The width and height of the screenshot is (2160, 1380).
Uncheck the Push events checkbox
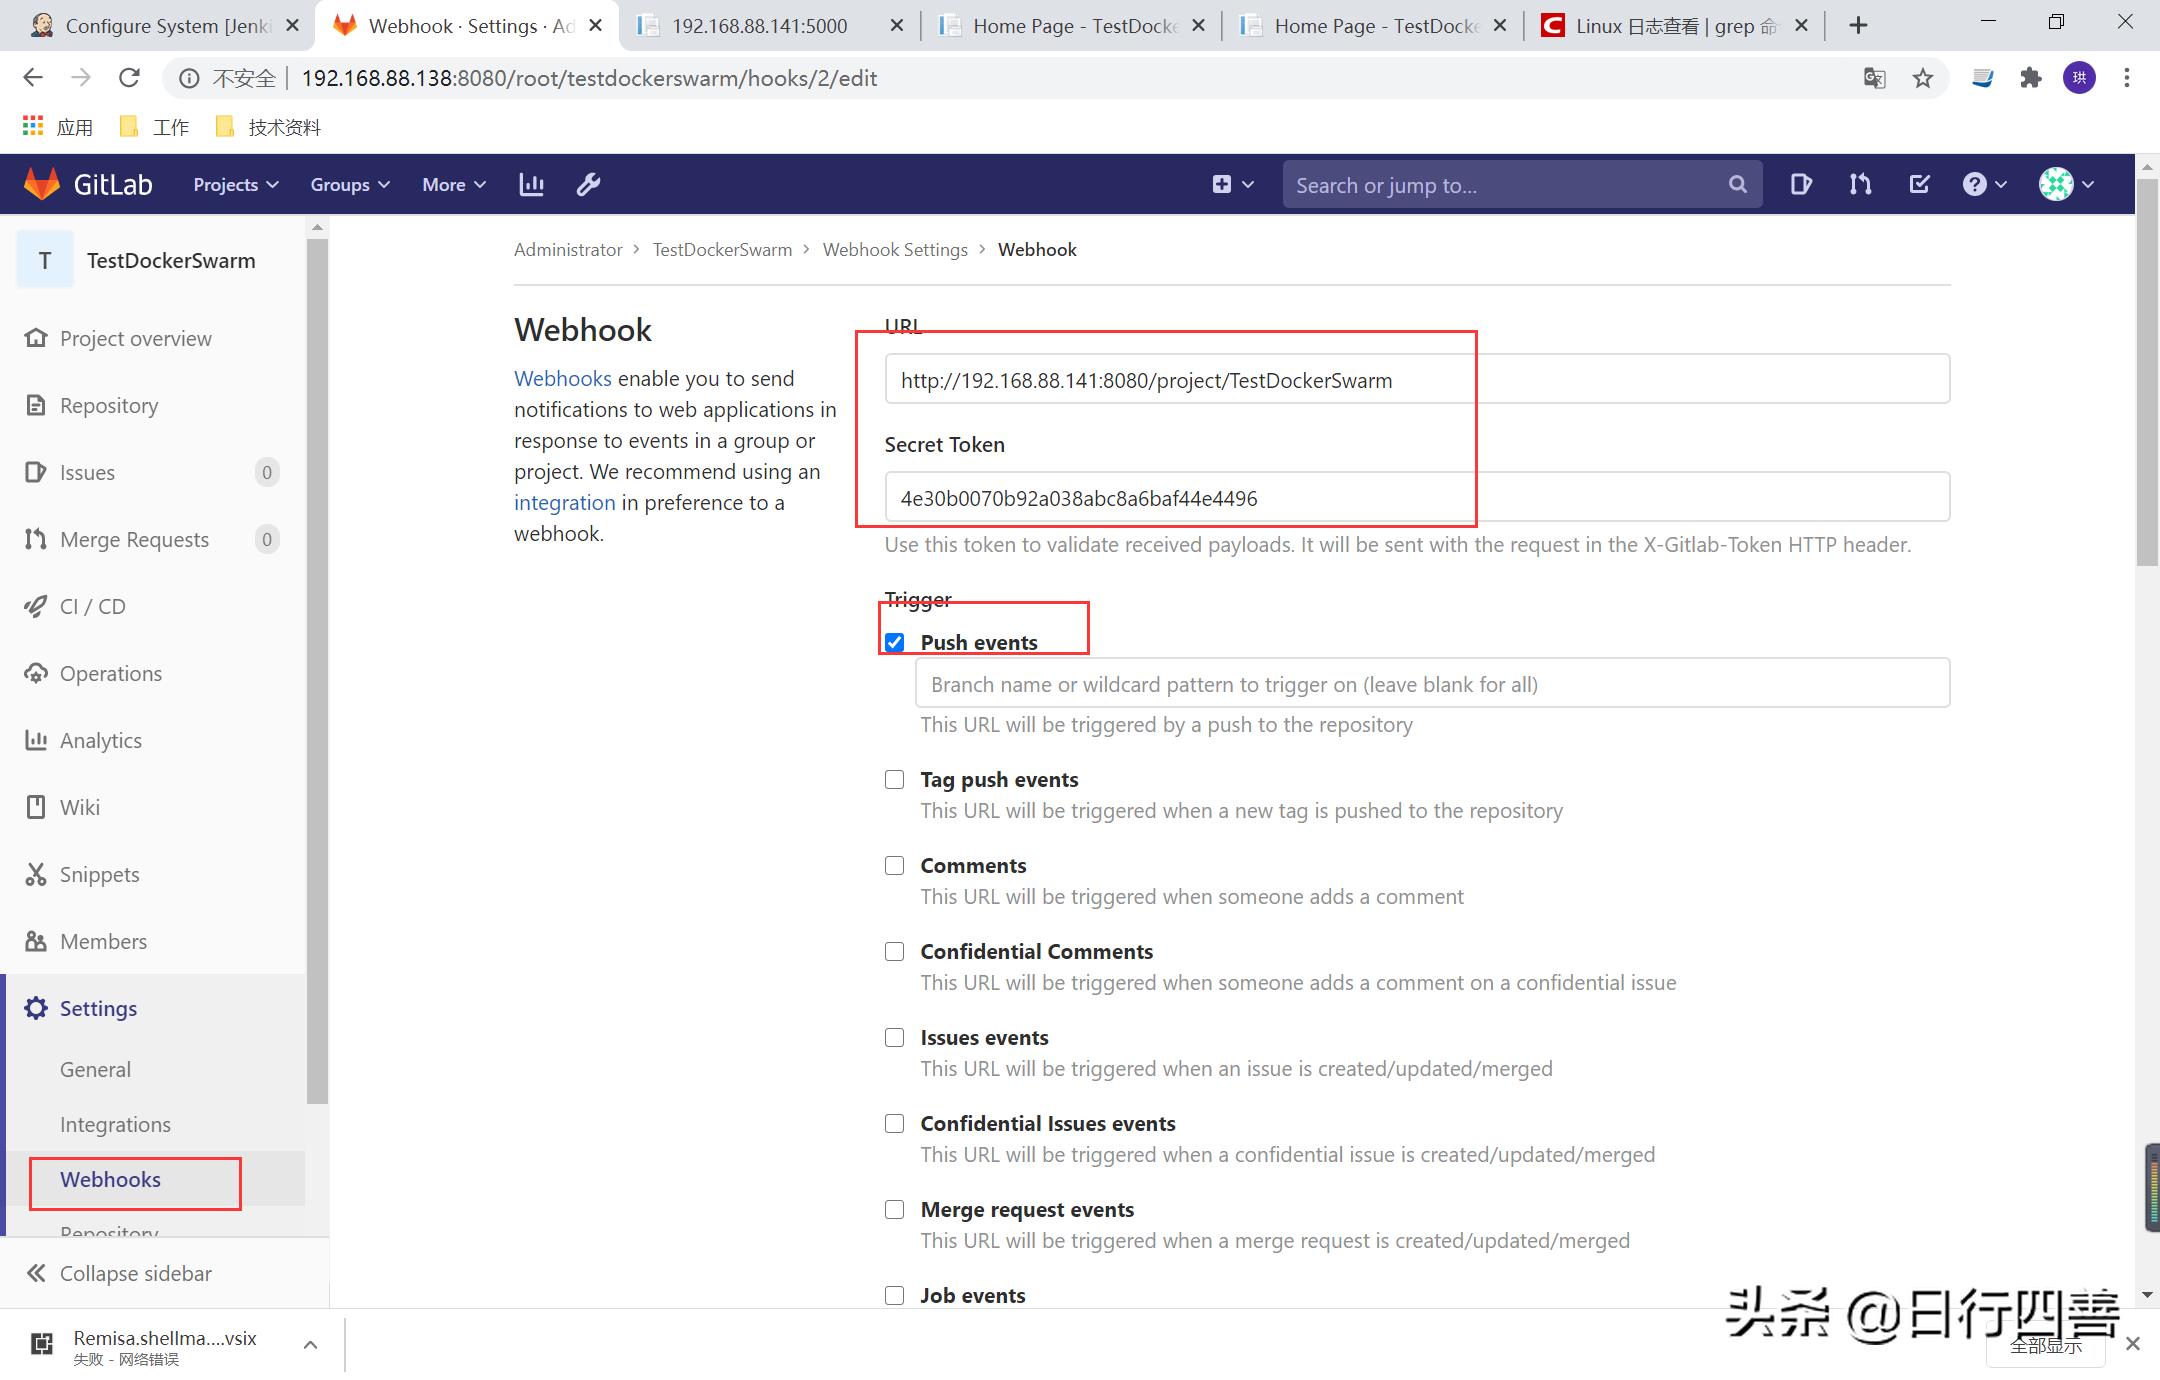coord(894,642)
